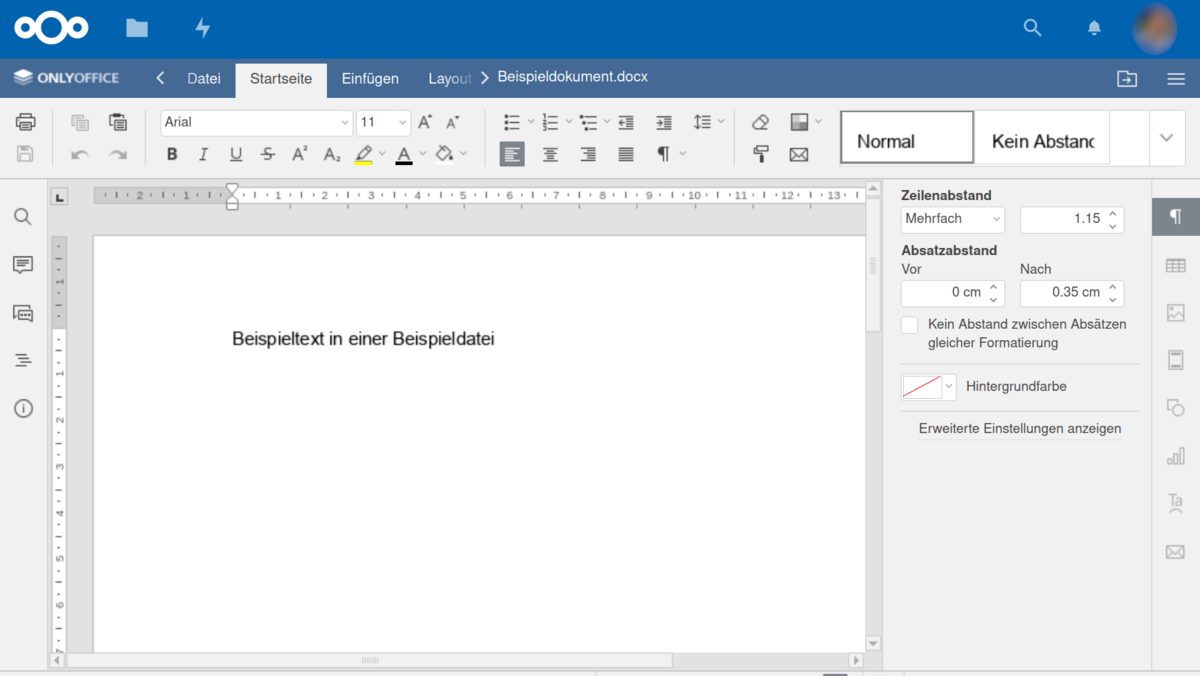Click Erweiterte Einstellungen anzeigen
Screen dimensions: 1200x676
coord(1019,429)
